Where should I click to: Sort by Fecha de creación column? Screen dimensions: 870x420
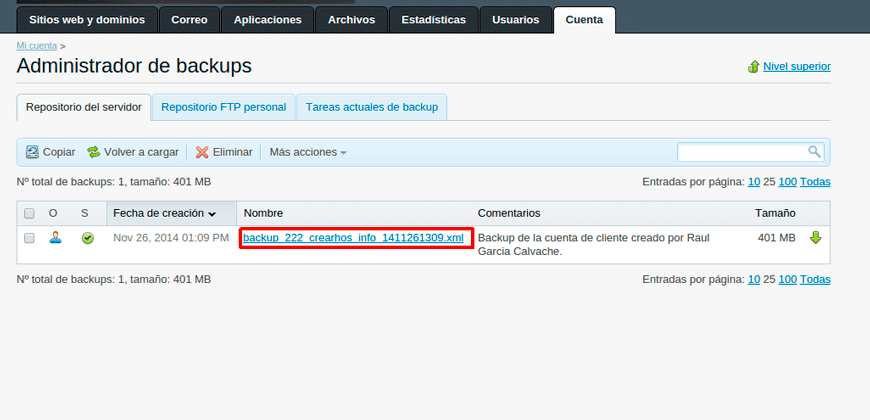click(x=164, y=213)
